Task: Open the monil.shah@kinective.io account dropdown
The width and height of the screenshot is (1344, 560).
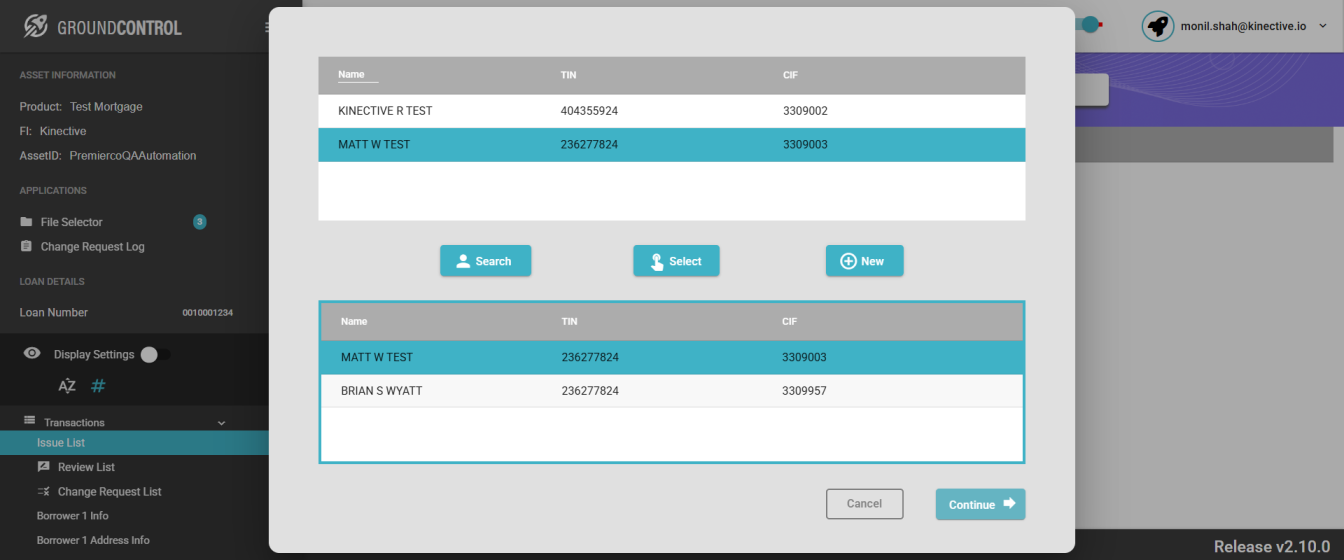Action: click(x=1323, y=26)
